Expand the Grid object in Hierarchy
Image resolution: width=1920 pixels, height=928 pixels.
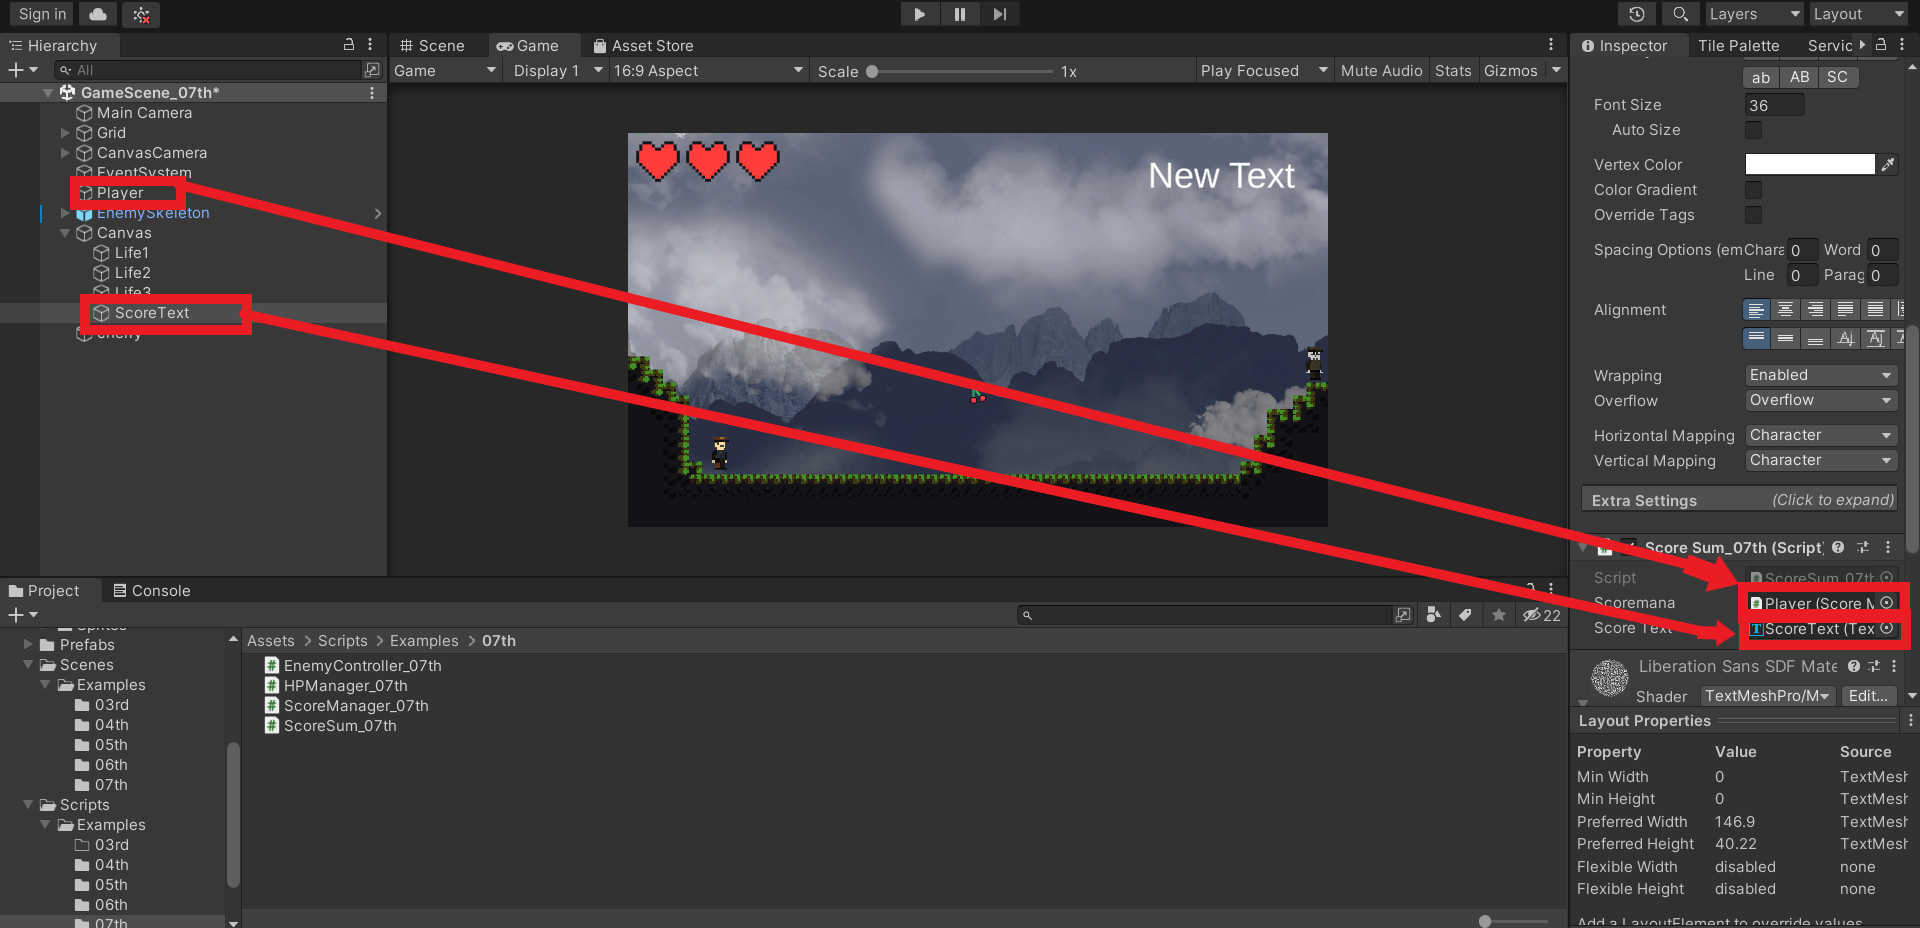66,133
